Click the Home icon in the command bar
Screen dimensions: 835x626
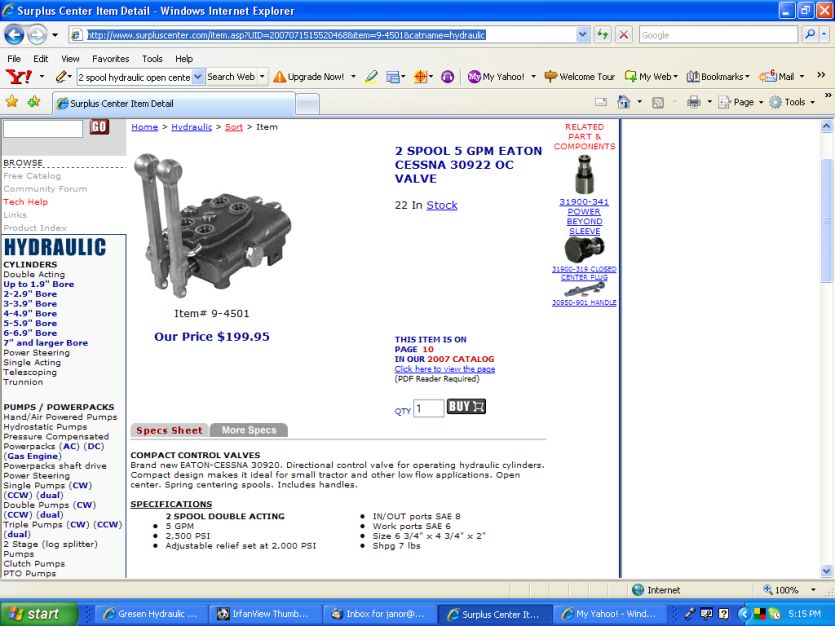[623, 102]
